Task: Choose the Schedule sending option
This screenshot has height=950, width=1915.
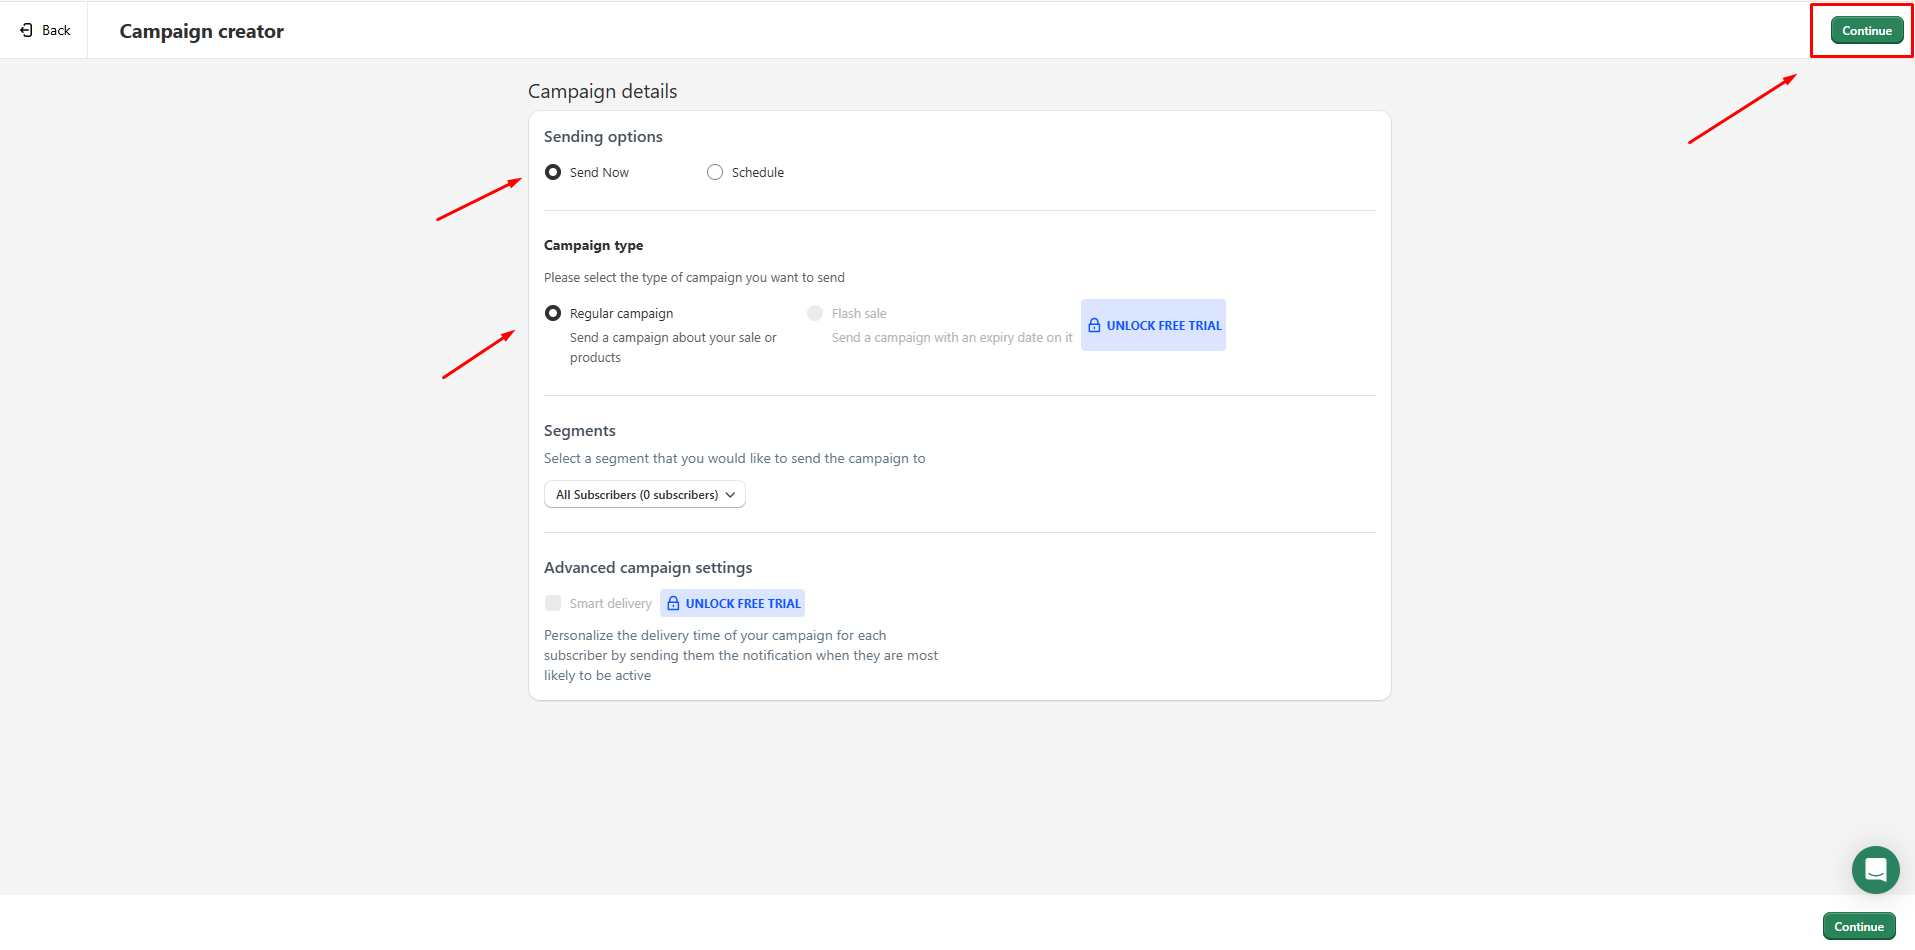Action: (x=715, y=172)
